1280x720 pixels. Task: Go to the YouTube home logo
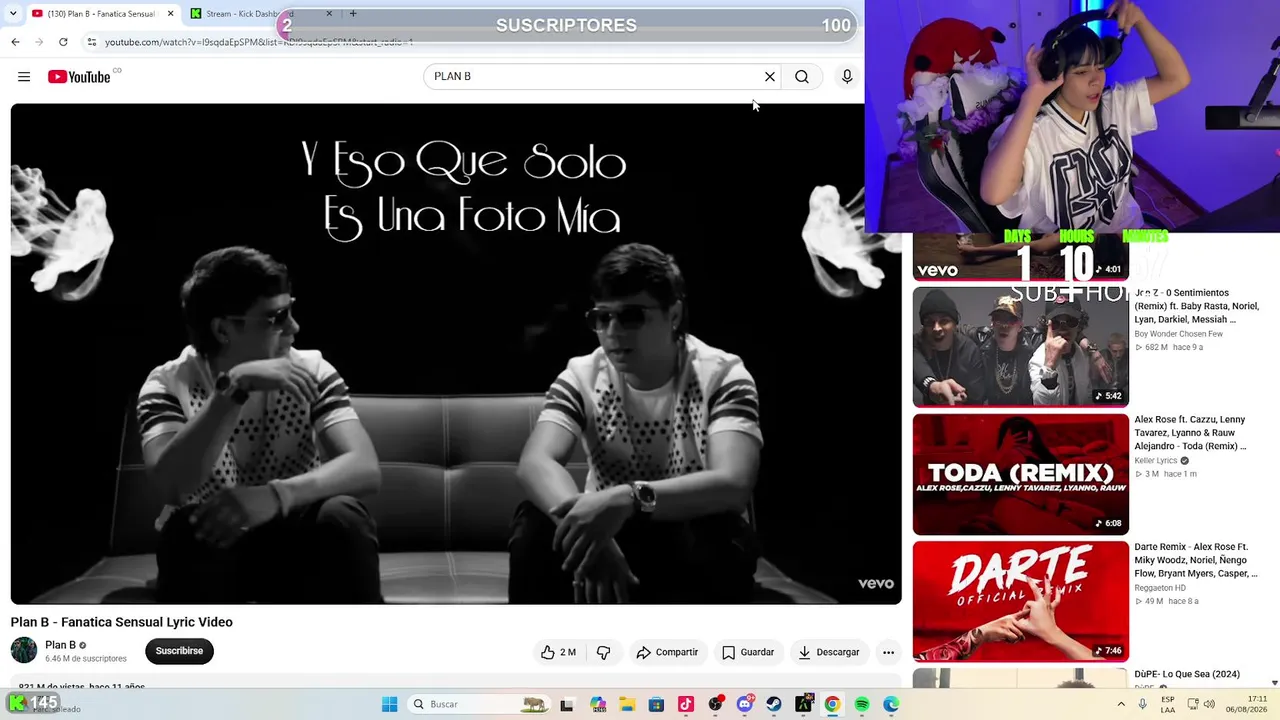(79, 77)
